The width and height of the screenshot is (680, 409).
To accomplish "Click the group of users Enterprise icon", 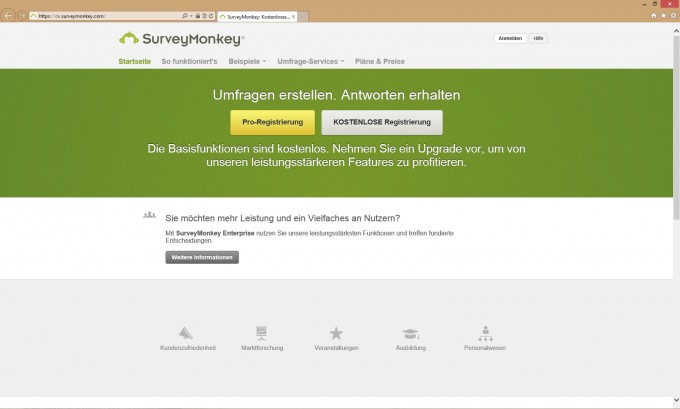I will pyautogui.click(x=150, y=215).
